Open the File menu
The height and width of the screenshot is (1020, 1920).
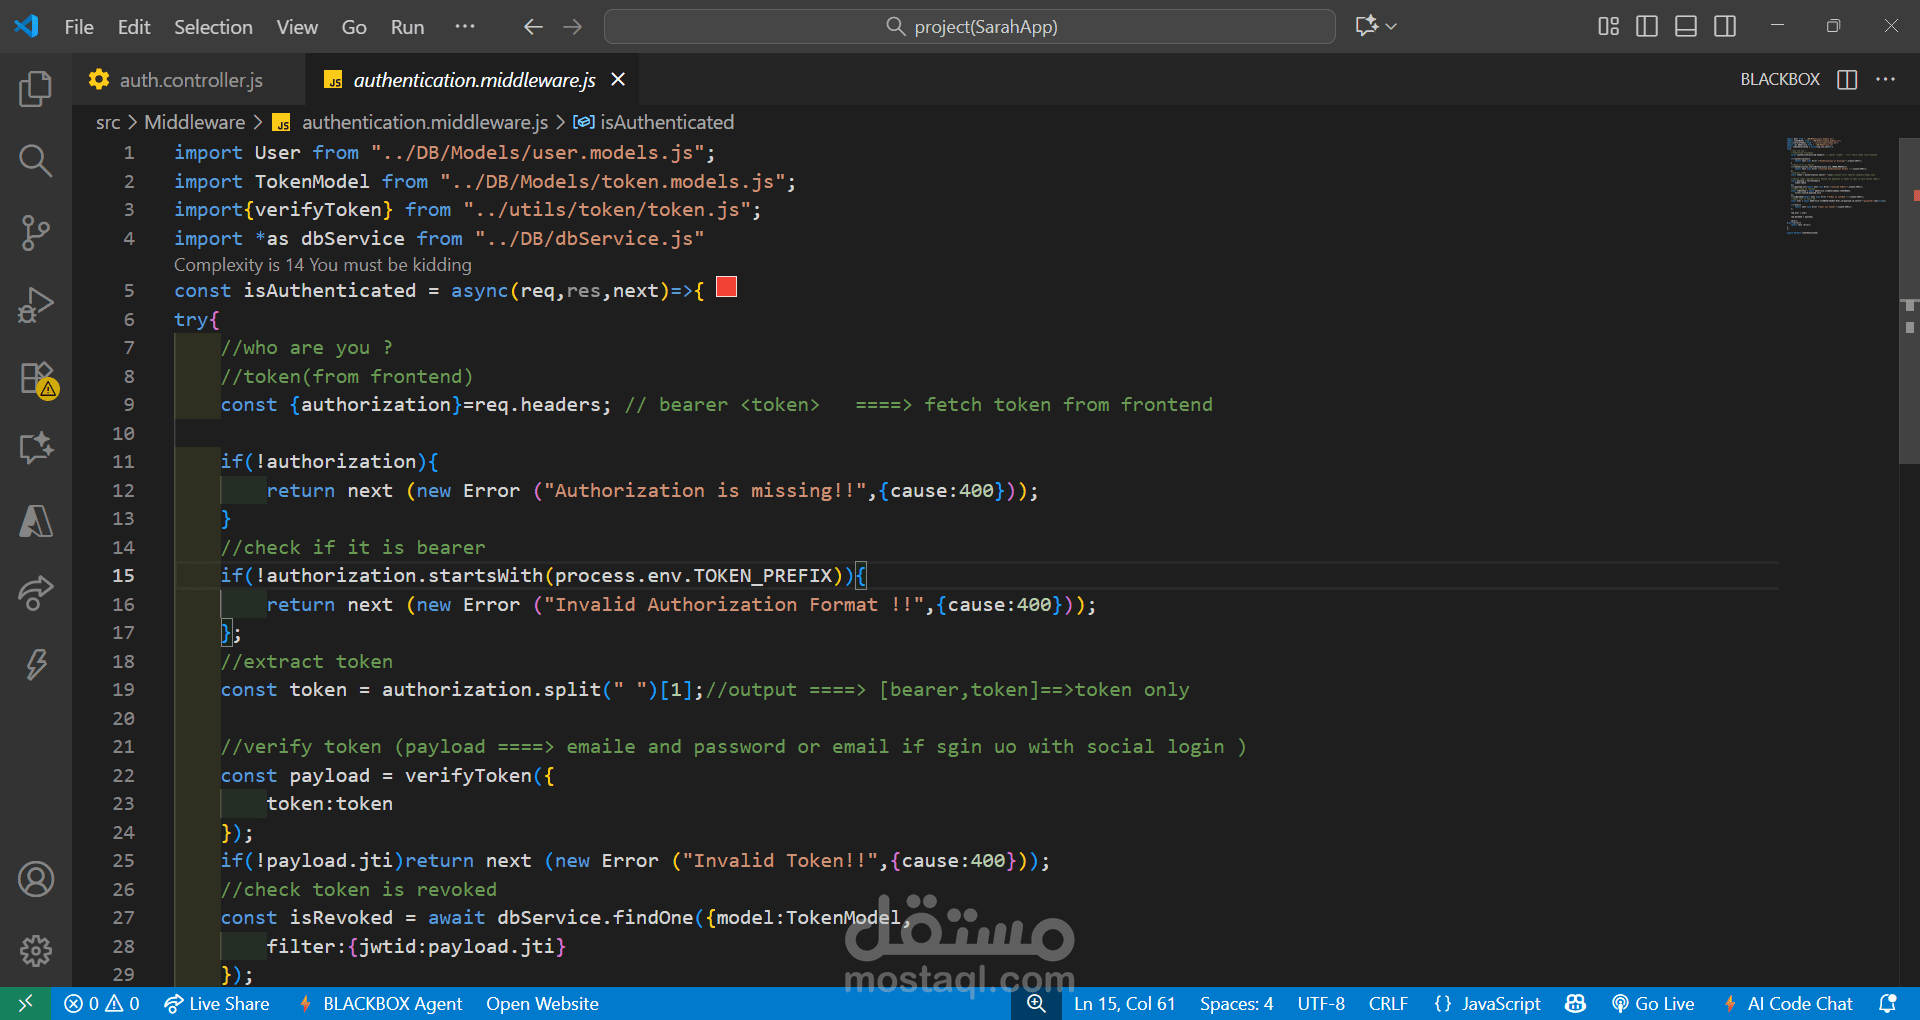78,27
